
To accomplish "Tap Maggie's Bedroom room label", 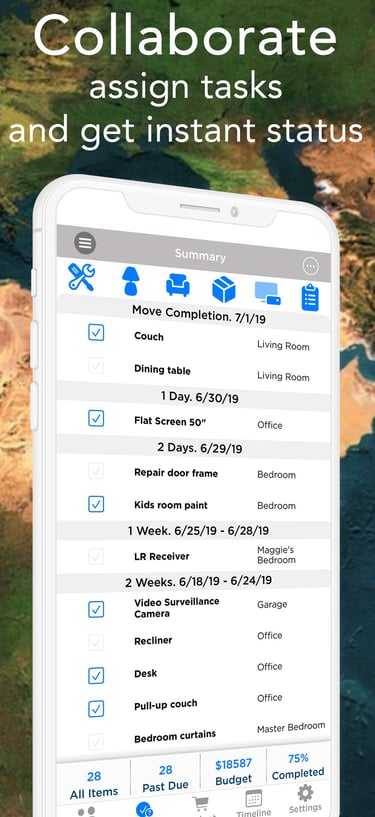I will [277, 555].
